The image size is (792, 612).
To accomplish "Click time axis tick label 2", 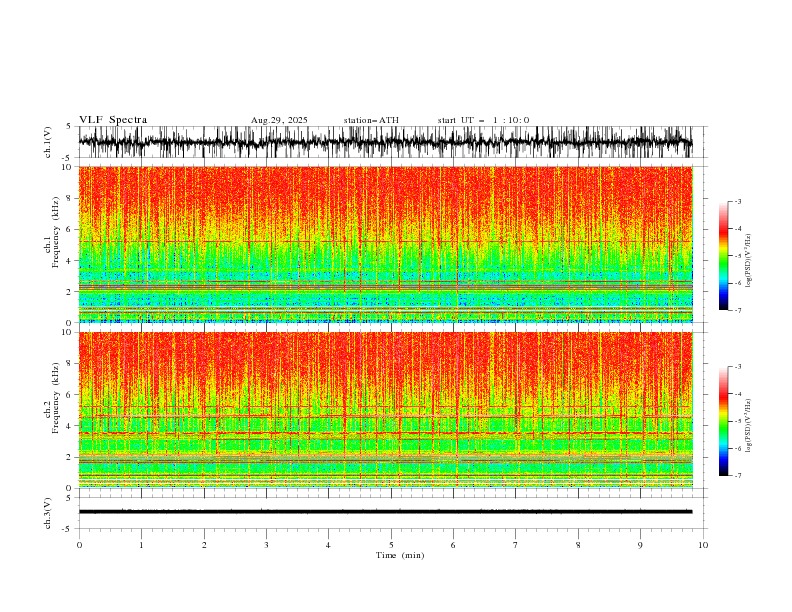I will tap(204, 545).
